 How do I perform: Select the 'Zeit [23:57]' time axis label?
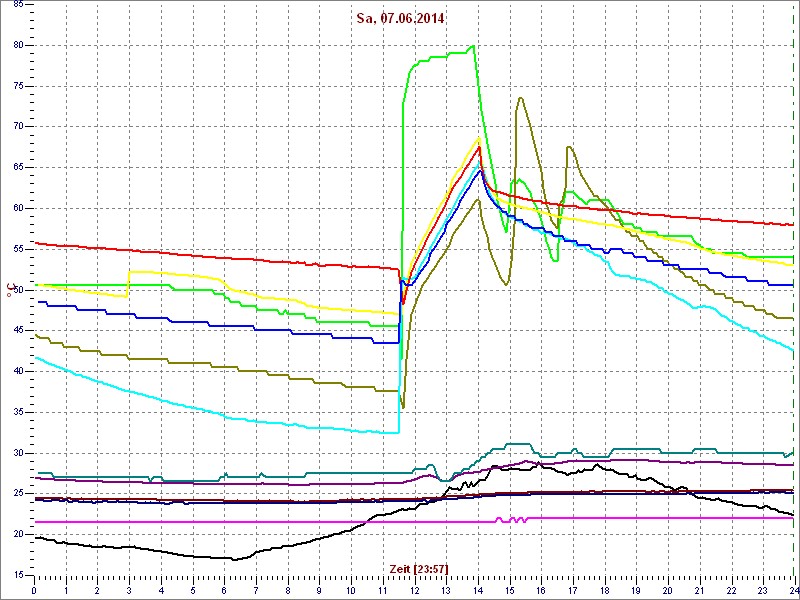point(419,568)
